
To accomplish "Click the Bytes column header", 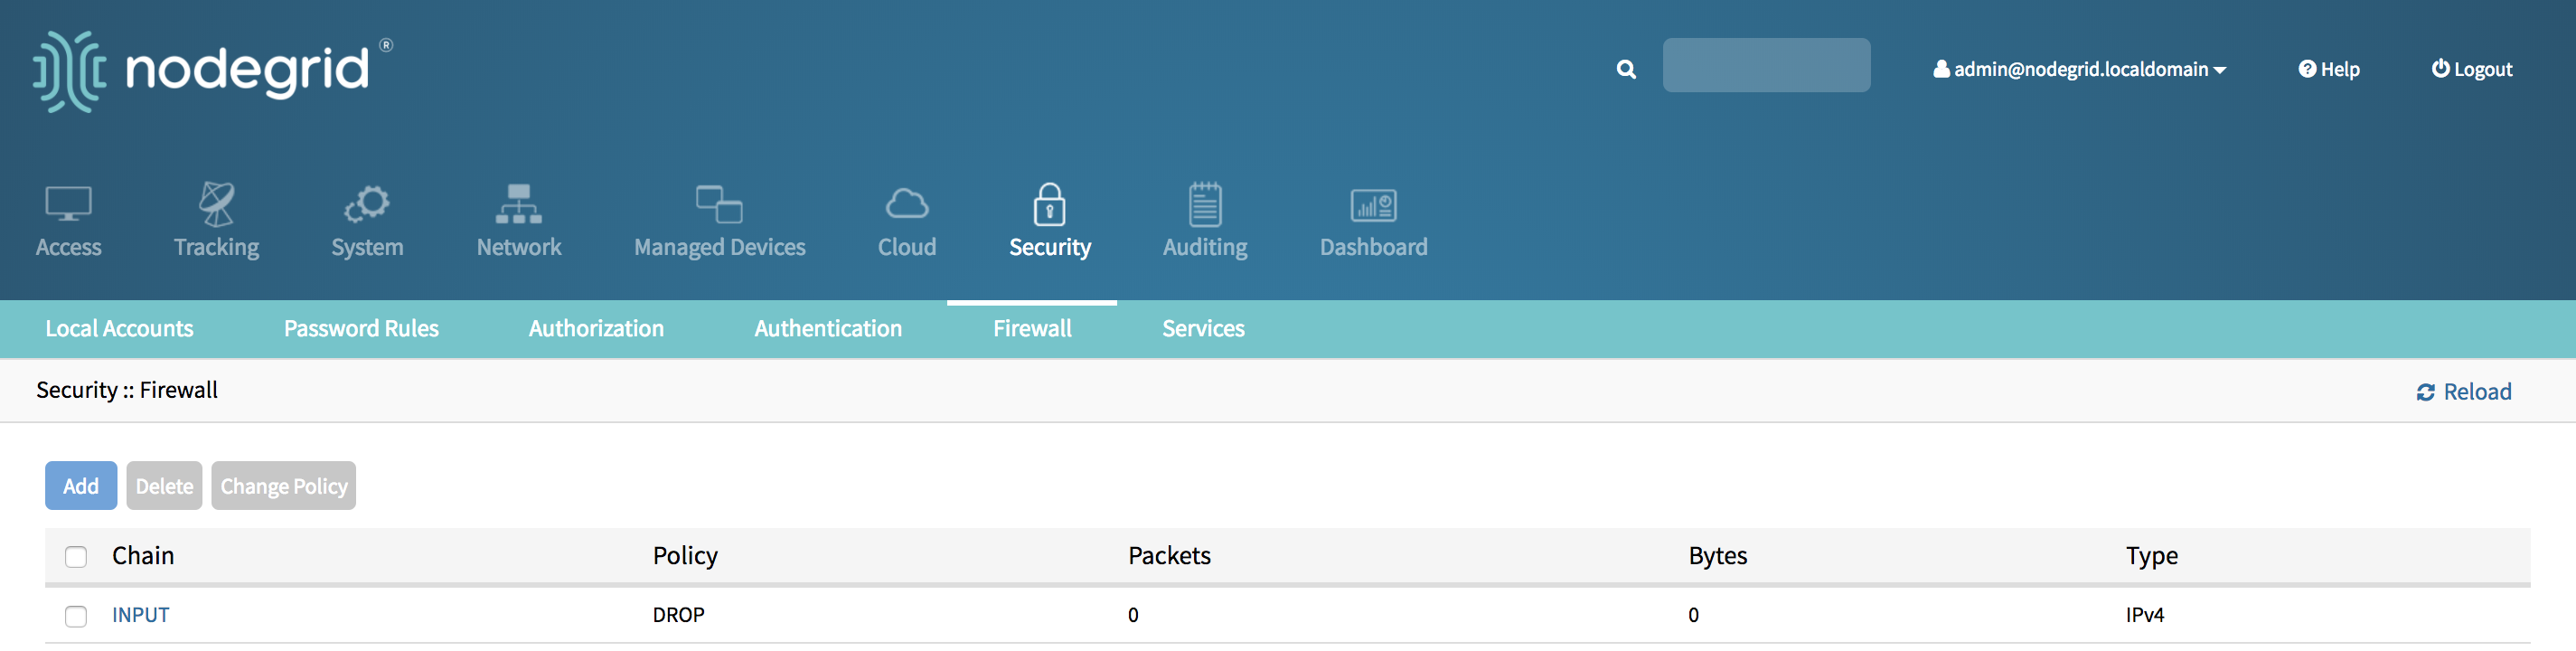I will click(1717, 556).
